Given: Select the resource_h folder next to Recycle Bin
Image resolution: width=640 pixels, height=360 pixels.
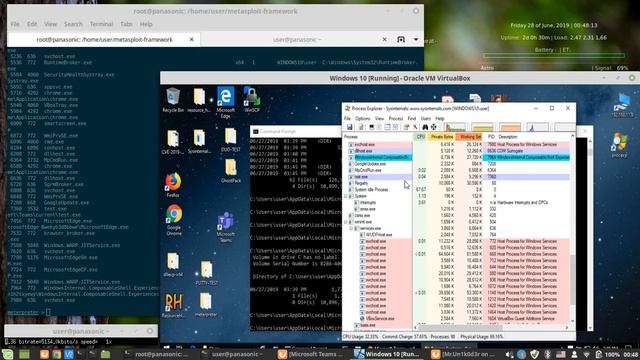Looking at the screenshot, I should [199, 100].
